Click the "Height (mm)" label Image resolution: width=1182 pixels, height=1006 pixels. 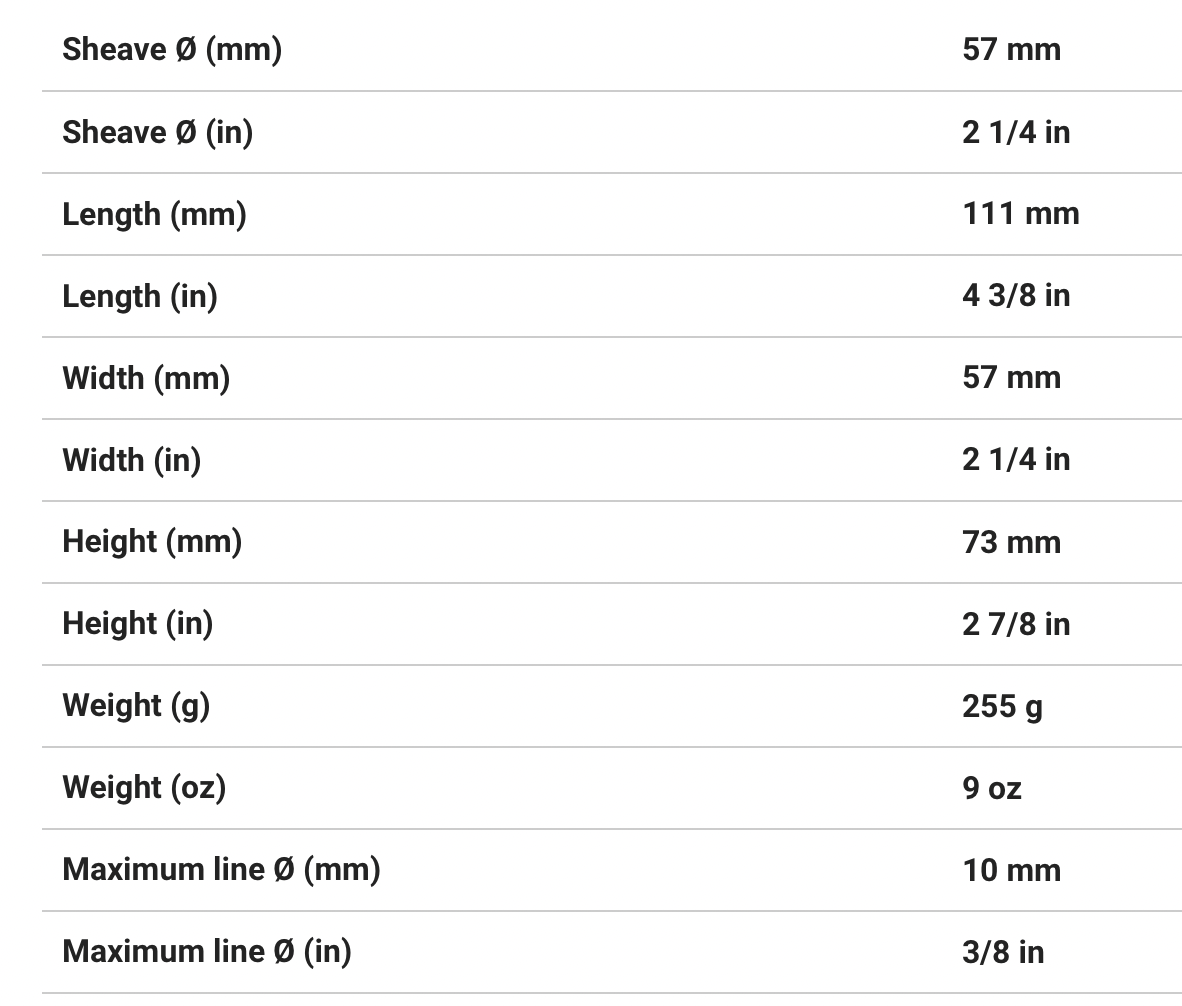point(152,541)
